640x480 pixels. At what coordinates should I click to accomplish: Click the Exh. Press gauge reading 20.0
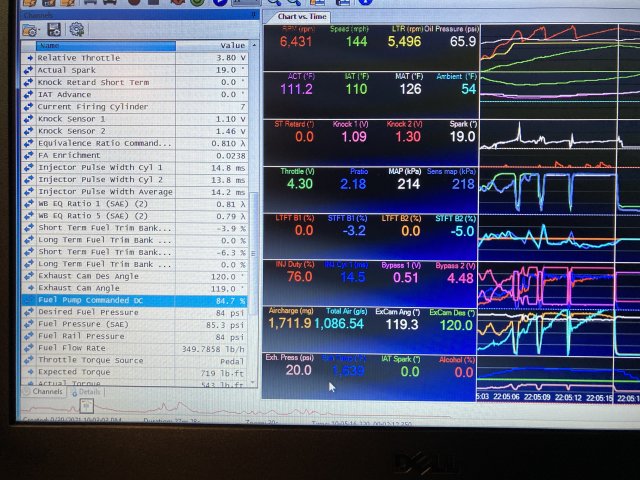coord(298,370)
